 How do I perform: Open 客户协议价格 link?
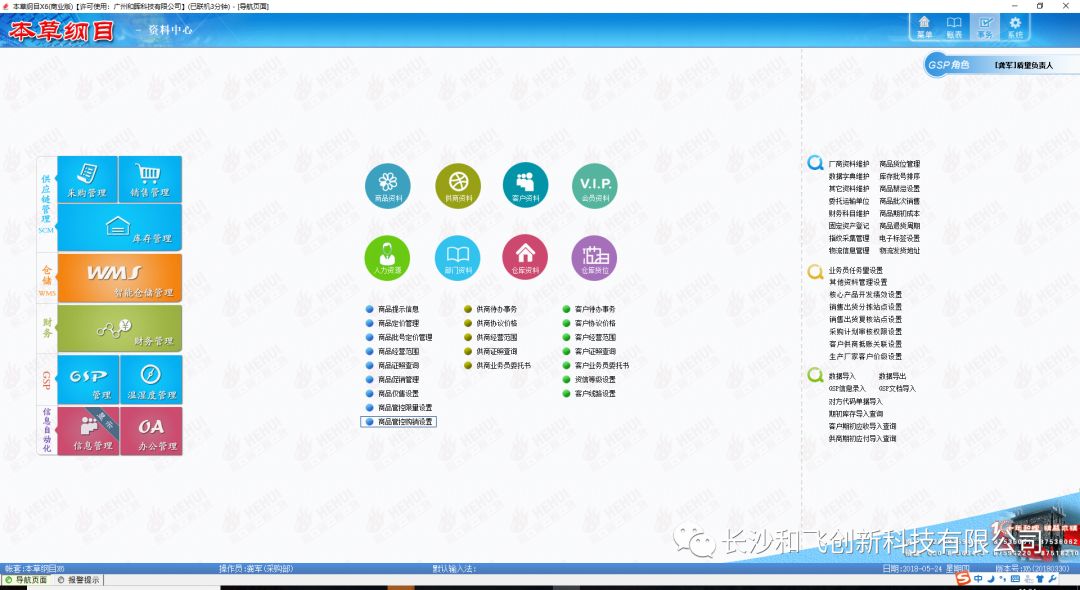coord(595,323)
